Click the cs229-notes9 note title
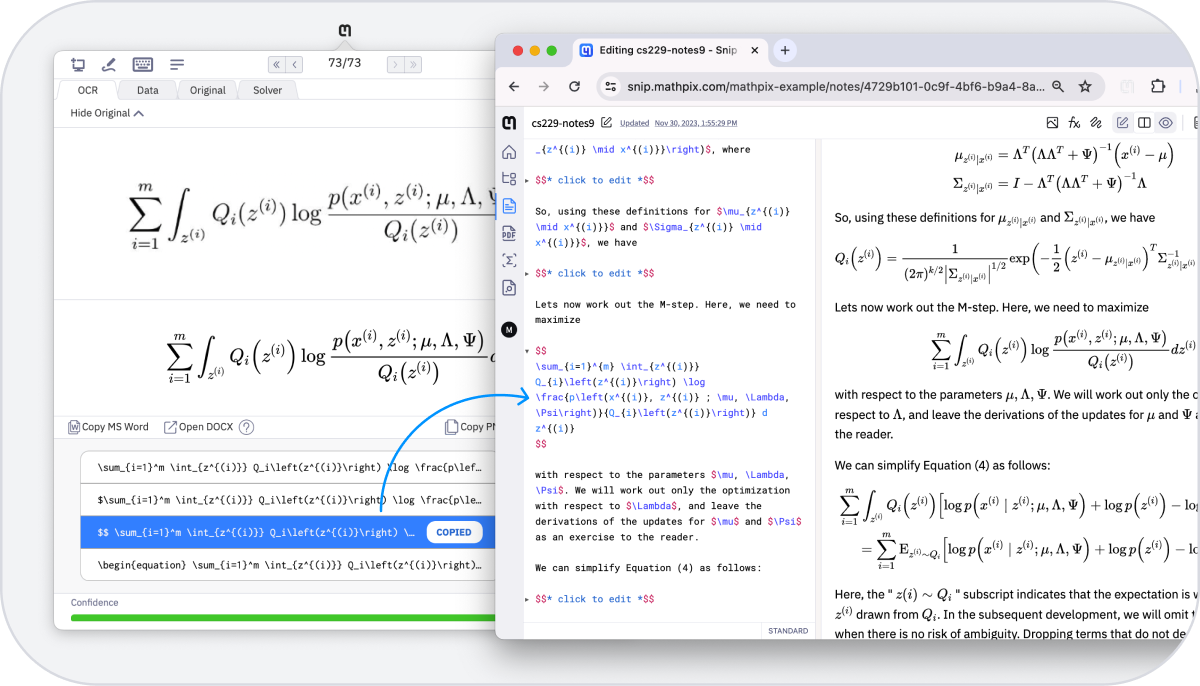1200x686 pixels. [x=563, y=123]
